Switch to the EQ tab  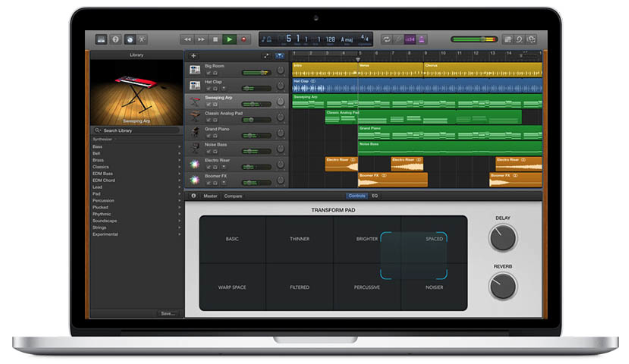[375, 196]
